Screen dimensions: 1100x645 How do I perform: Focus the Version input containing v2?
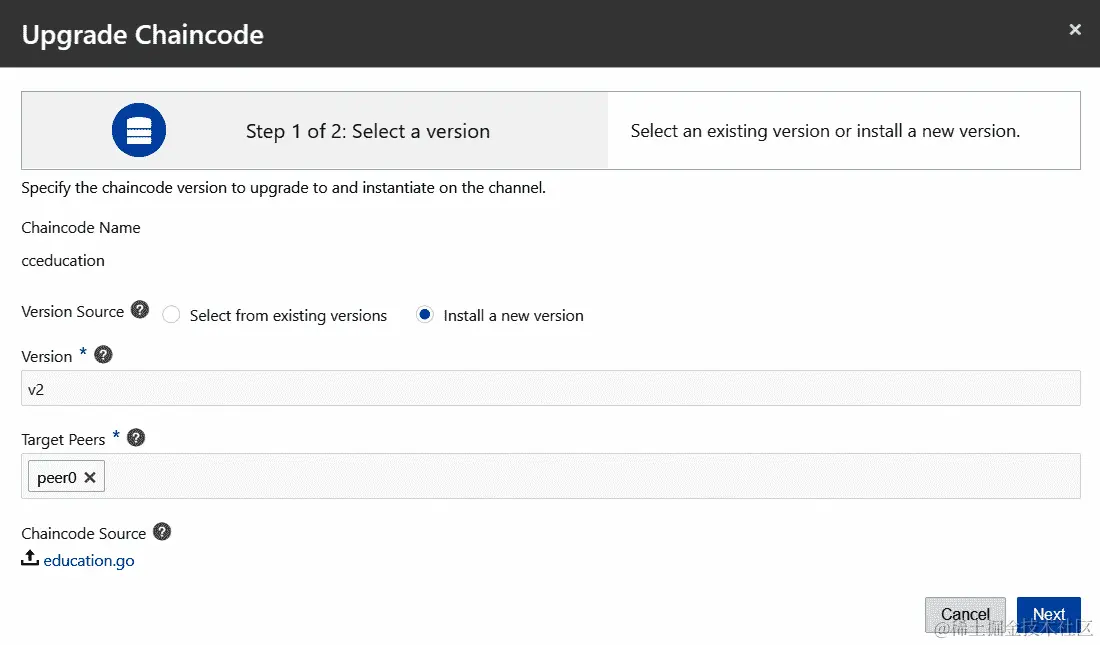(x=550, y=389)
